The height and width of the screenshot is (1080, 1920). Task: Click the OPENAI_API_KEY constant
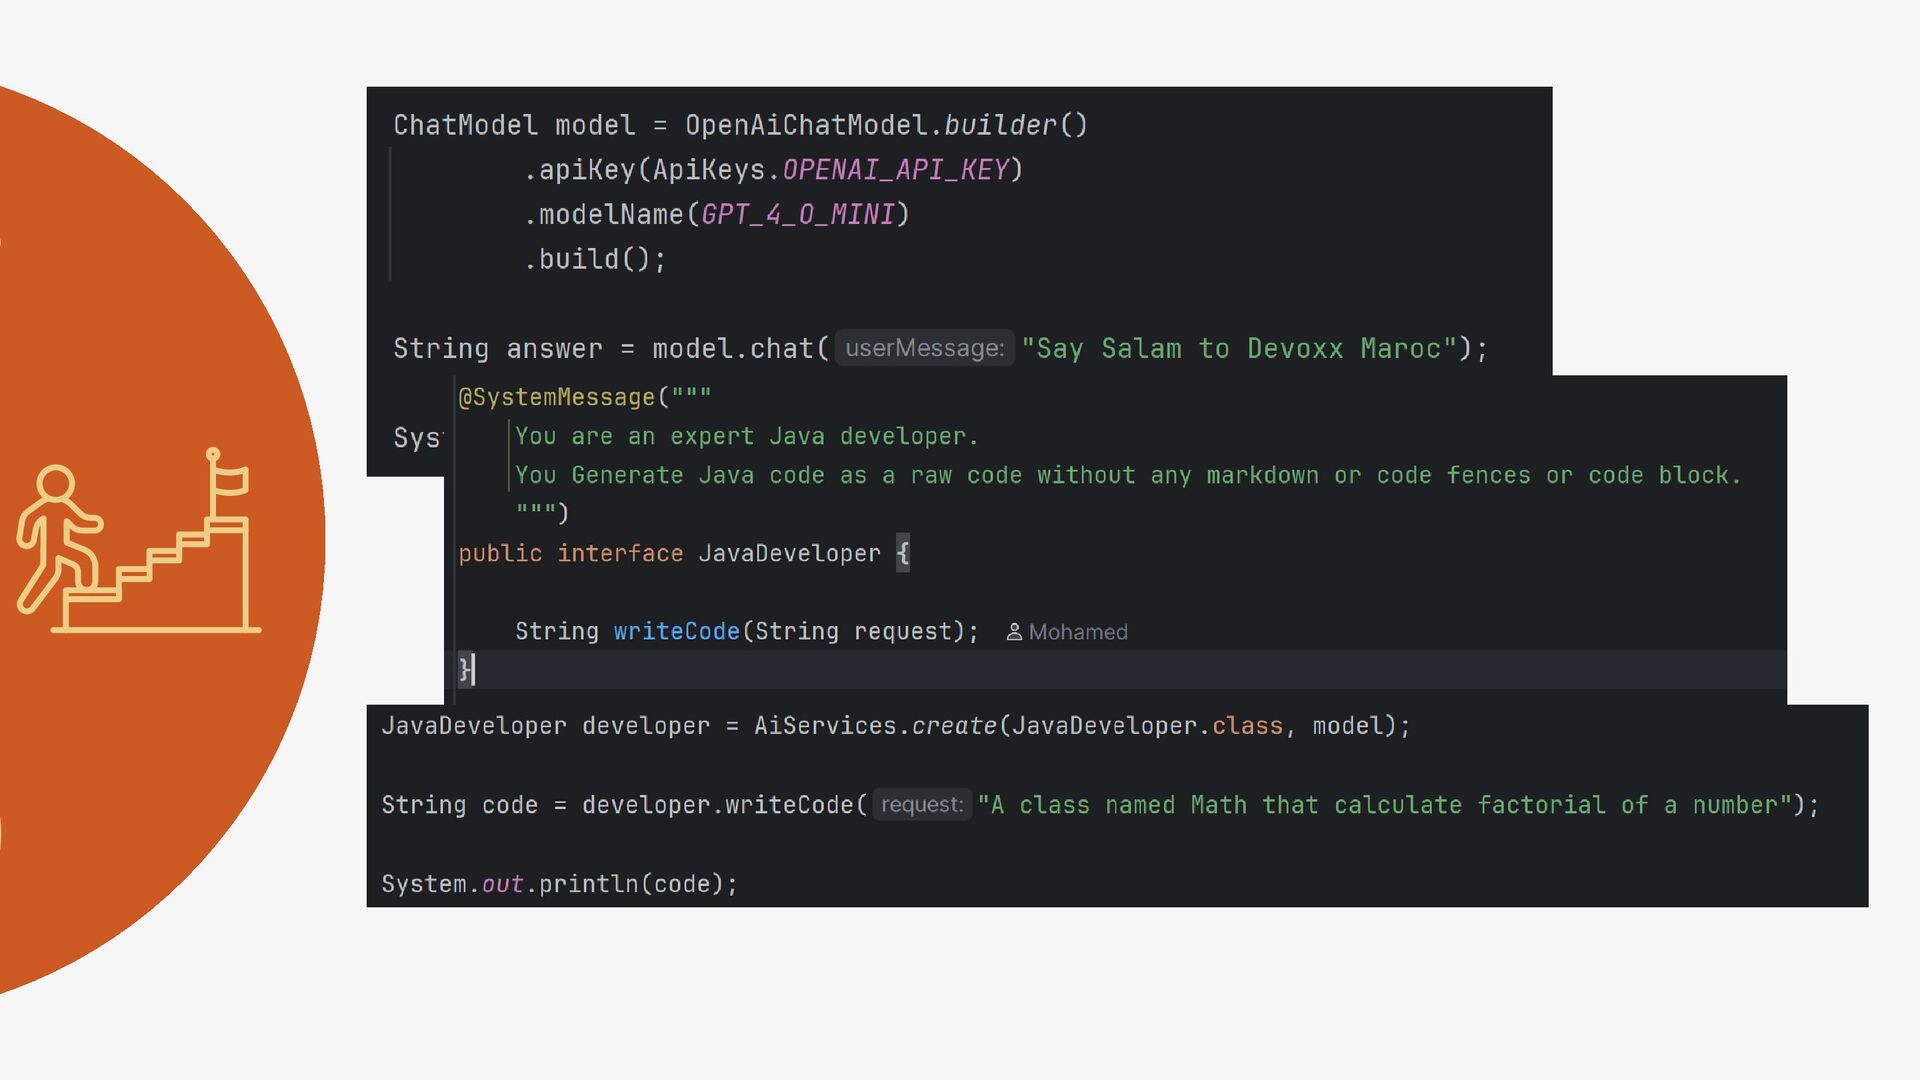coord(896,170)
